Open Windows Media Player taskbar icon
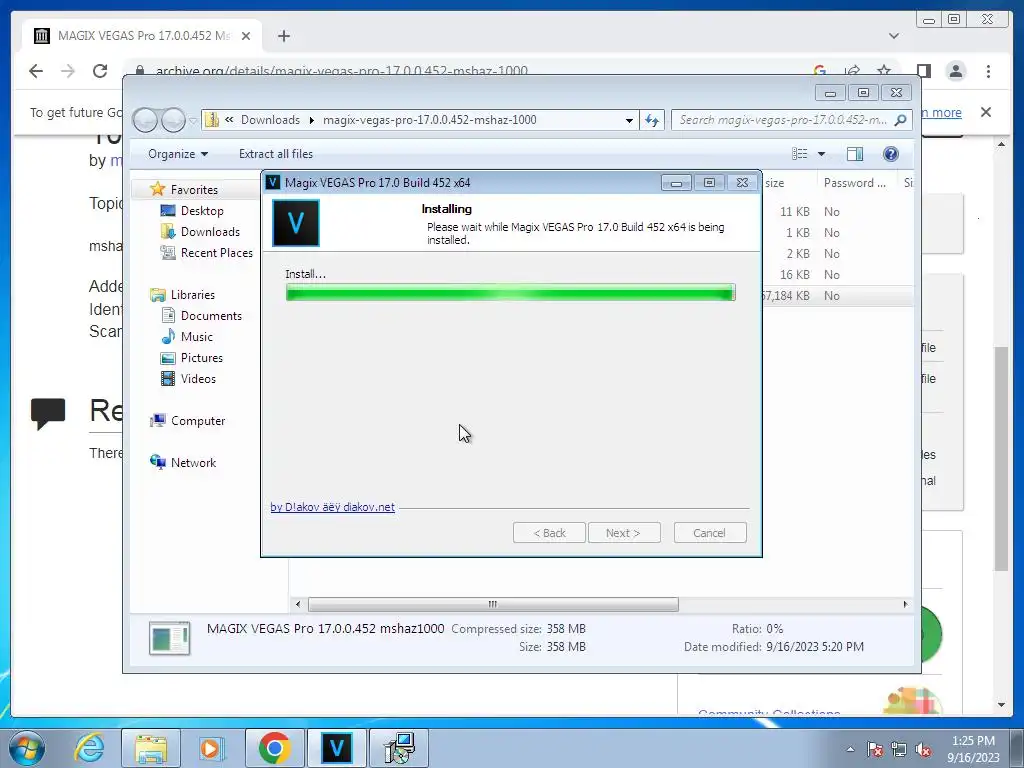The image size is (1024, 768). [x=211, y=748]
